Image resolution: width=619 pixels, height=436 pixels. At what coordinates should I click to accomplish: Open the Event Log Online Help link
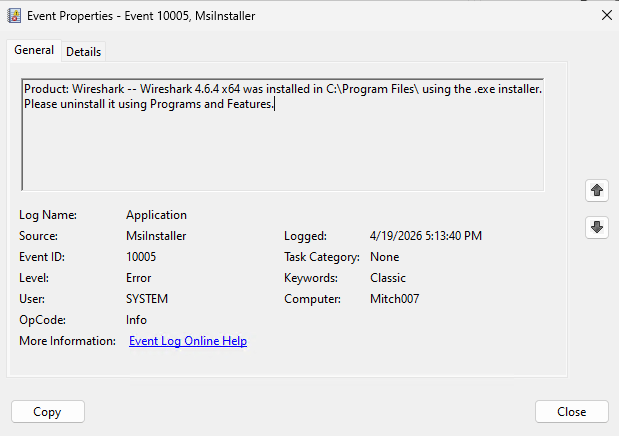tap(188, 341)
